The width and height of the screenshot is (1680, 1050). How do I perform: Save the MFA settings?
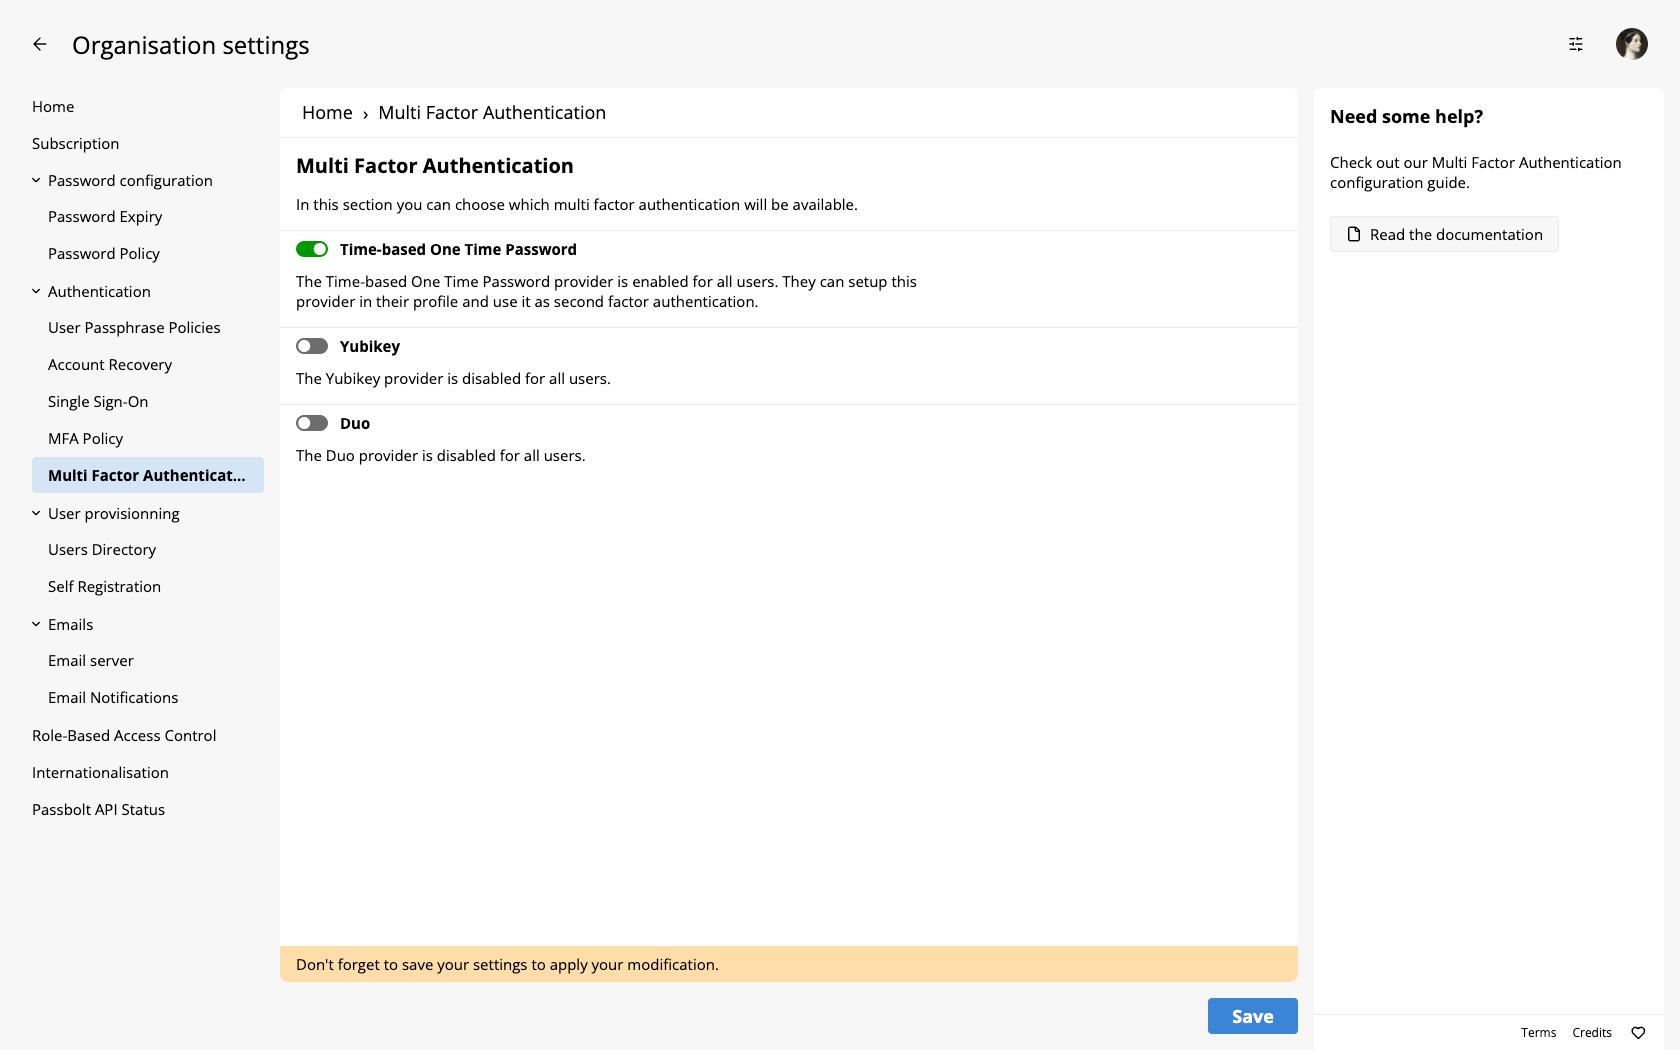(x=1253, y=1016)
